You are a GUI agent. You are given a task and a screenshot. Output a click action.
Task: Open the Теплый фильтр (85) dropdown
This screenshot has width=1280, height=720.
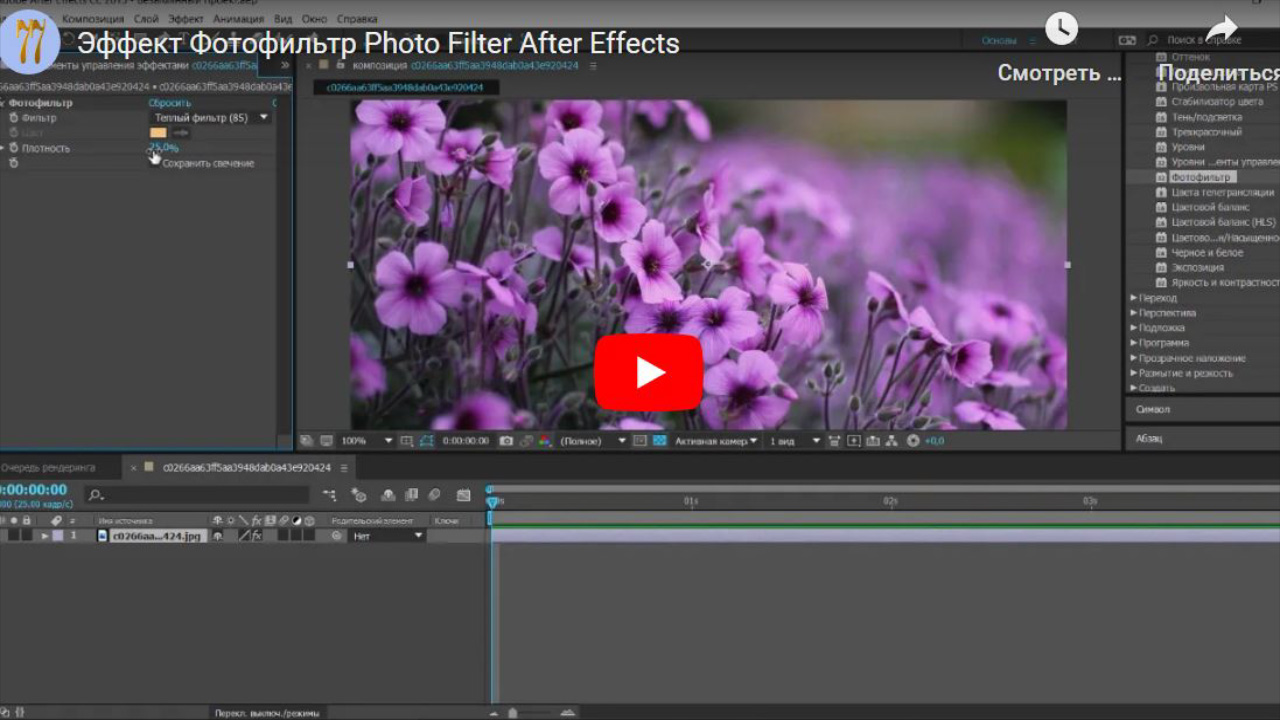point(205,117)
